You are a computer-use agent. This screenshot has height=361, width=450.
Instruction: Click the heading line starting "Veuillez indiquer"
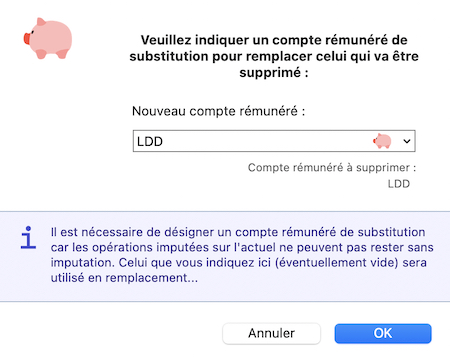pyautogui.click(x=274, y=40)
